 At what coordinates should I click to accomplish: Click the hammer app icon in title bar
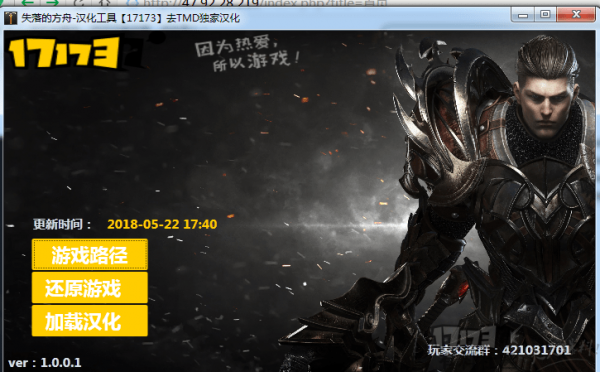pyautogui.click(x=11, y=18)
